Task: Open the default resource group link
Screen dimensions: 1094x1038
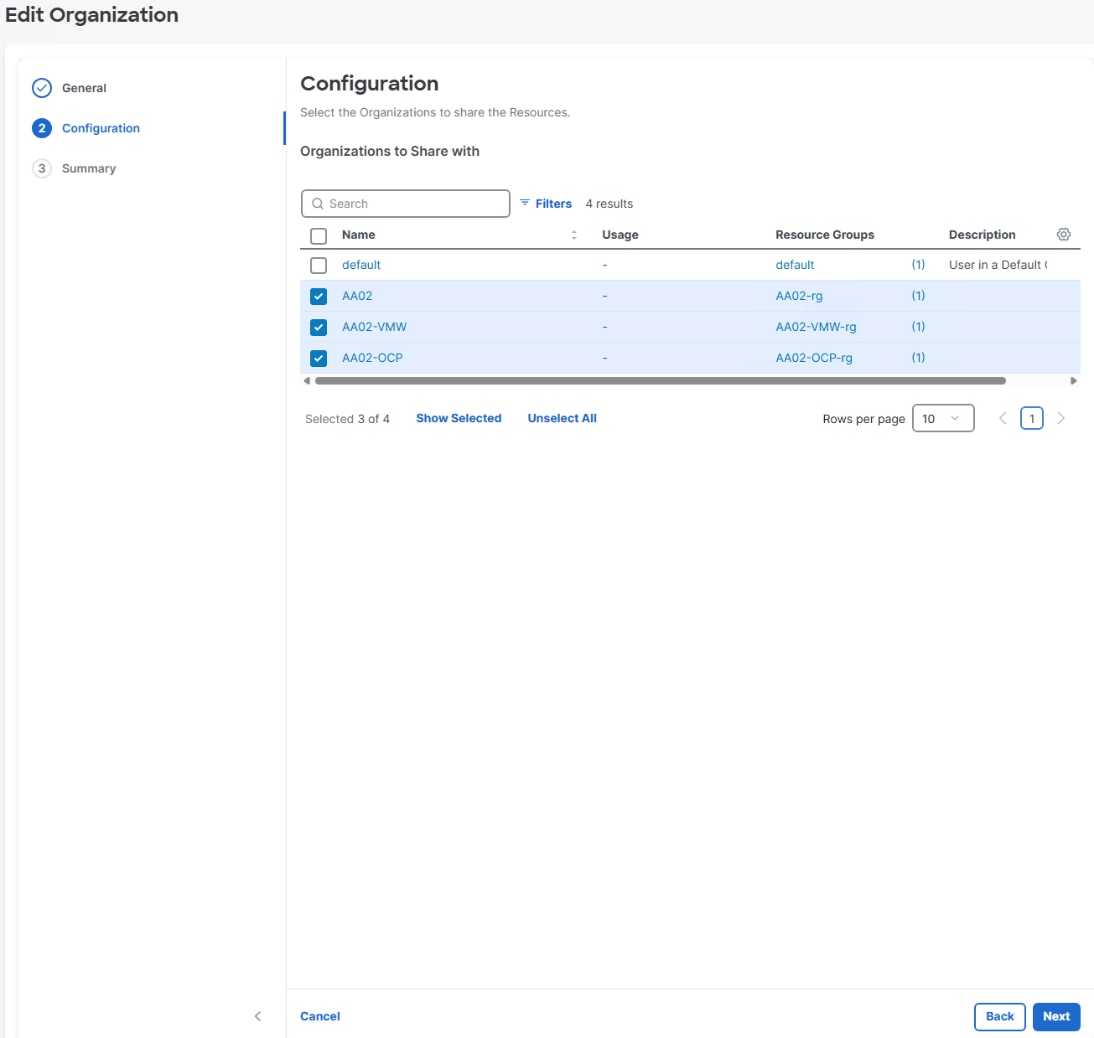Action: point(795,265)
